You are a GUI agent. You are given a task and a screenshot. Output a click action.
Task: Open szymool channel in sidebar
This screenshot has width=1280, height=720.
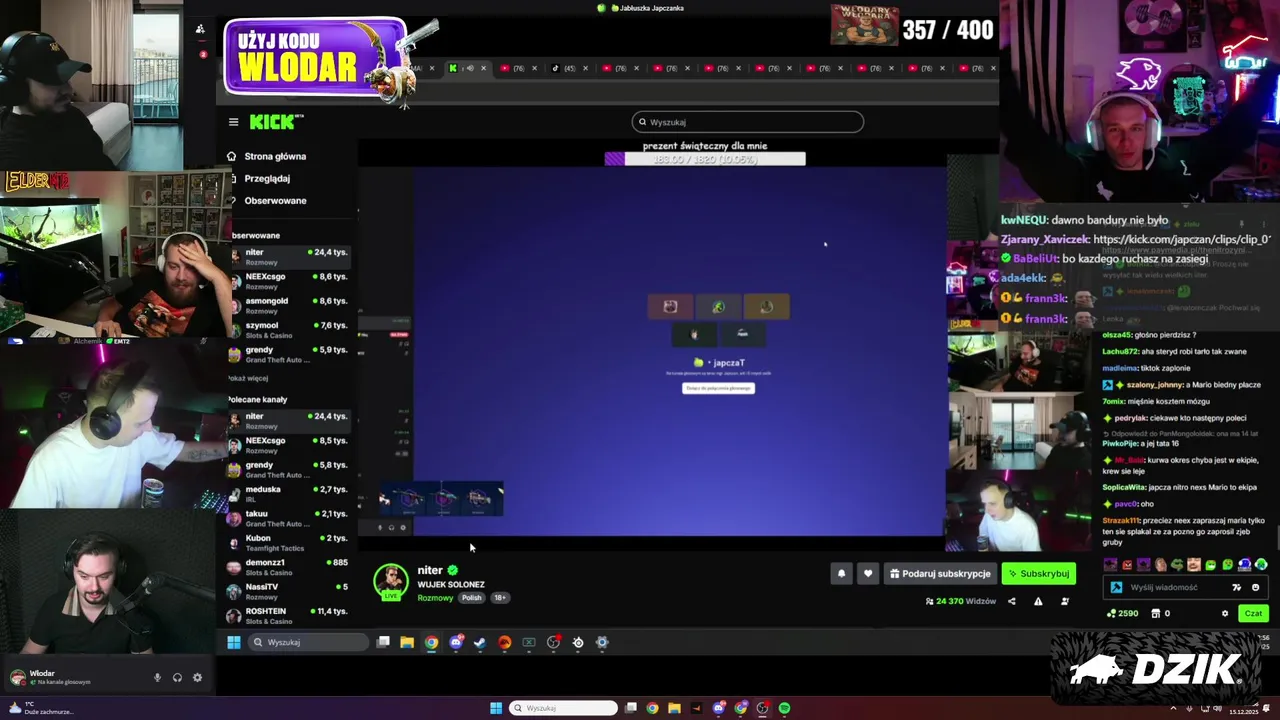point(288,330)
